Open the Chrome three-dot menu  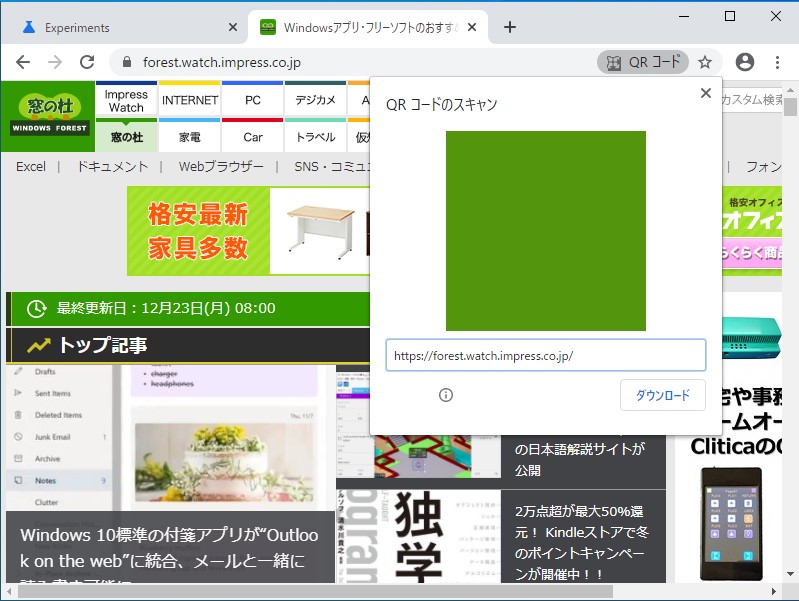(777, 62)
